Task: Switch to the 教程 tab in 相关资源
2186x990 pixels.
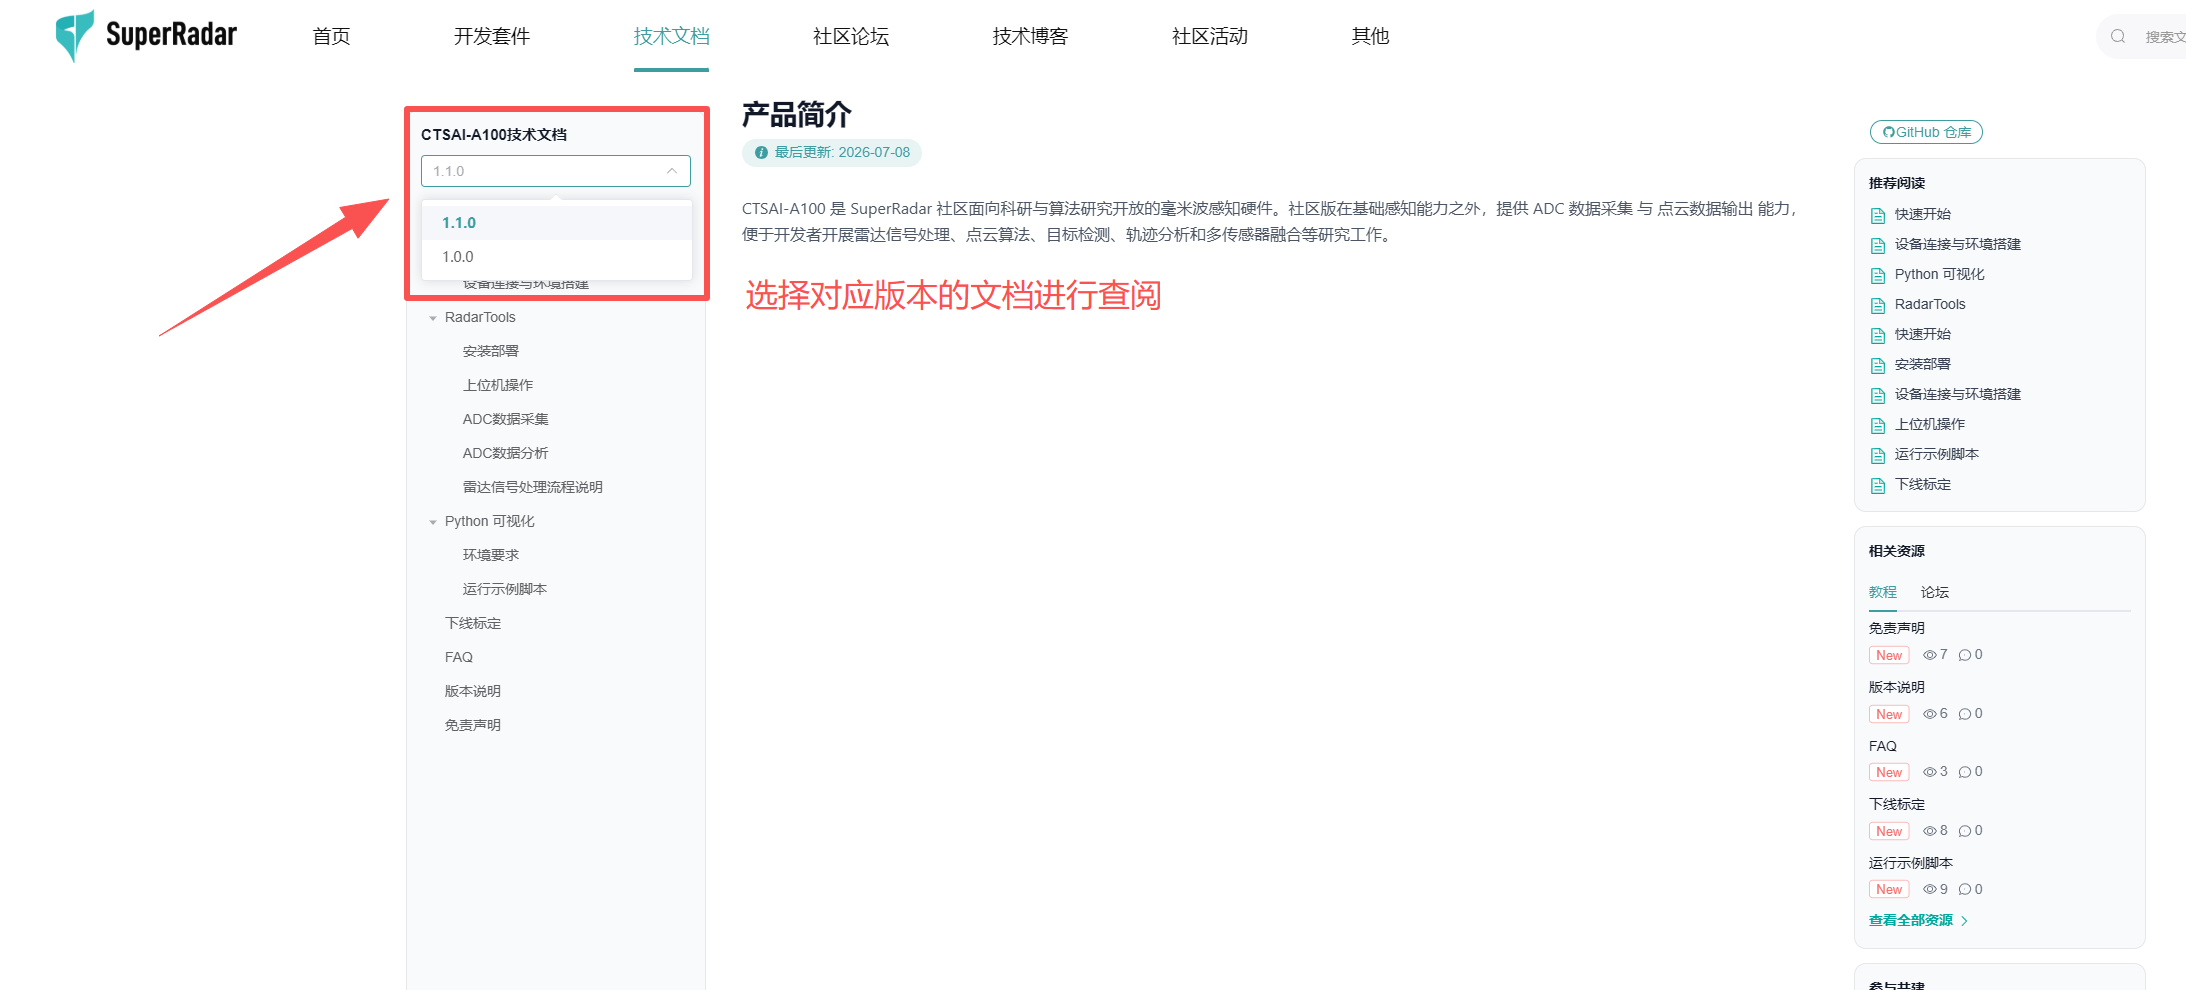Action: [x=1883, y=592]
